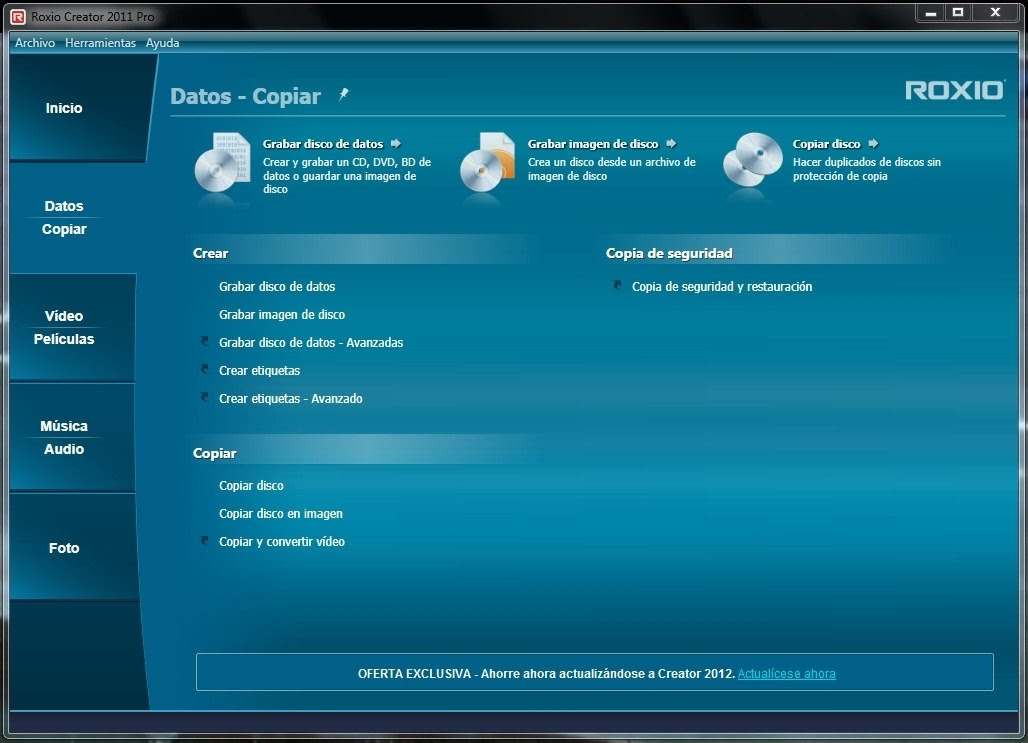Click the Copiar section header

tap(214, 453)
